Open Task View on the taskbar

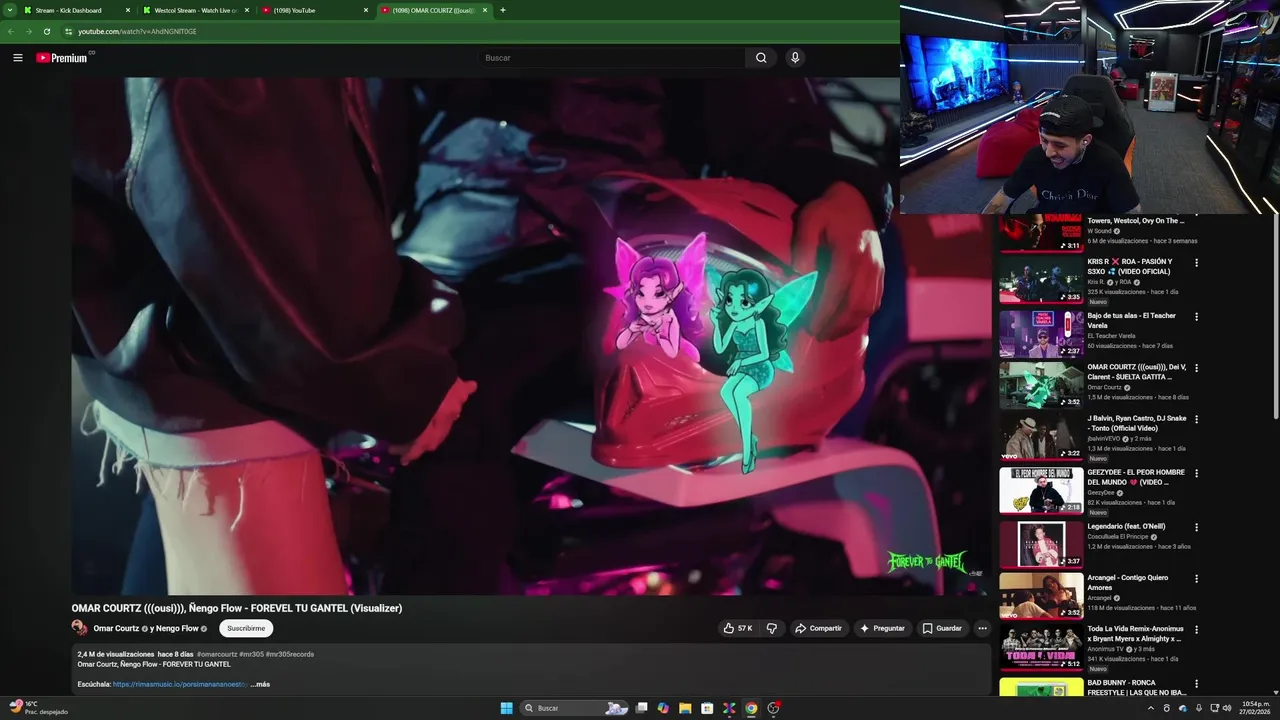pos(641,708)
